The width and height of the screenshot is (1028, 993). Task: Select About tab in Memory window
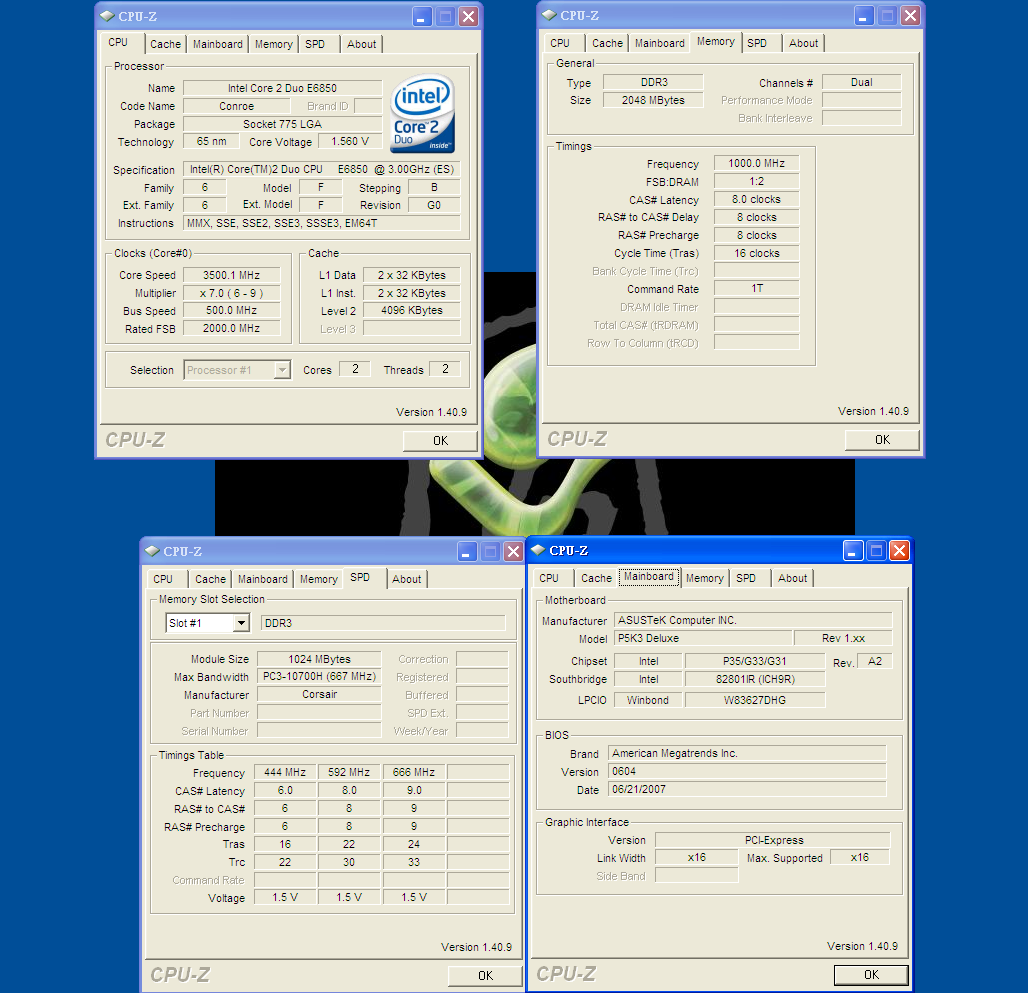click(x=803, y=43)
